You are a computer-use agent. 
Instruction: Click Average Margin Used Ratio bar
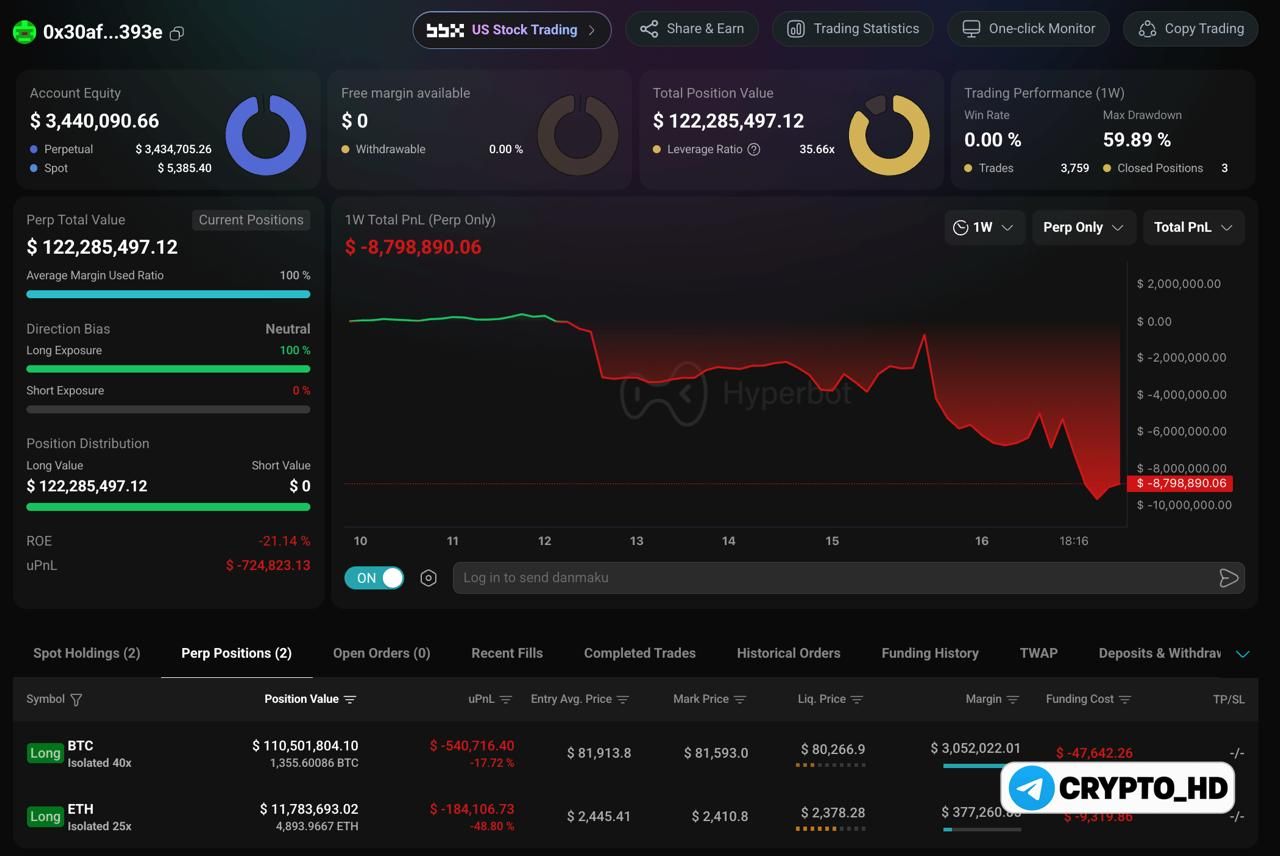168,294
